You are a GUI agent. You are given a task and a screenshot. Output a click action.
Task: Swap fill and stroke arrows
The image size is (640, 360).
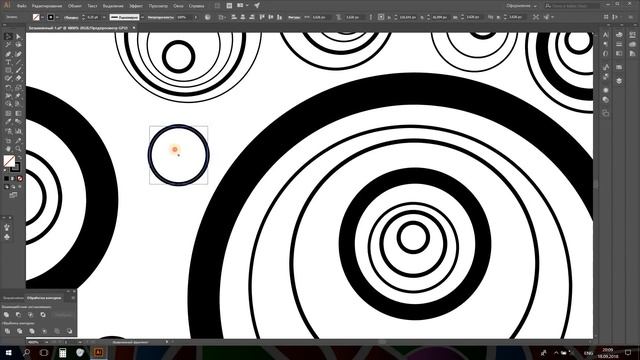pos(19,157)
